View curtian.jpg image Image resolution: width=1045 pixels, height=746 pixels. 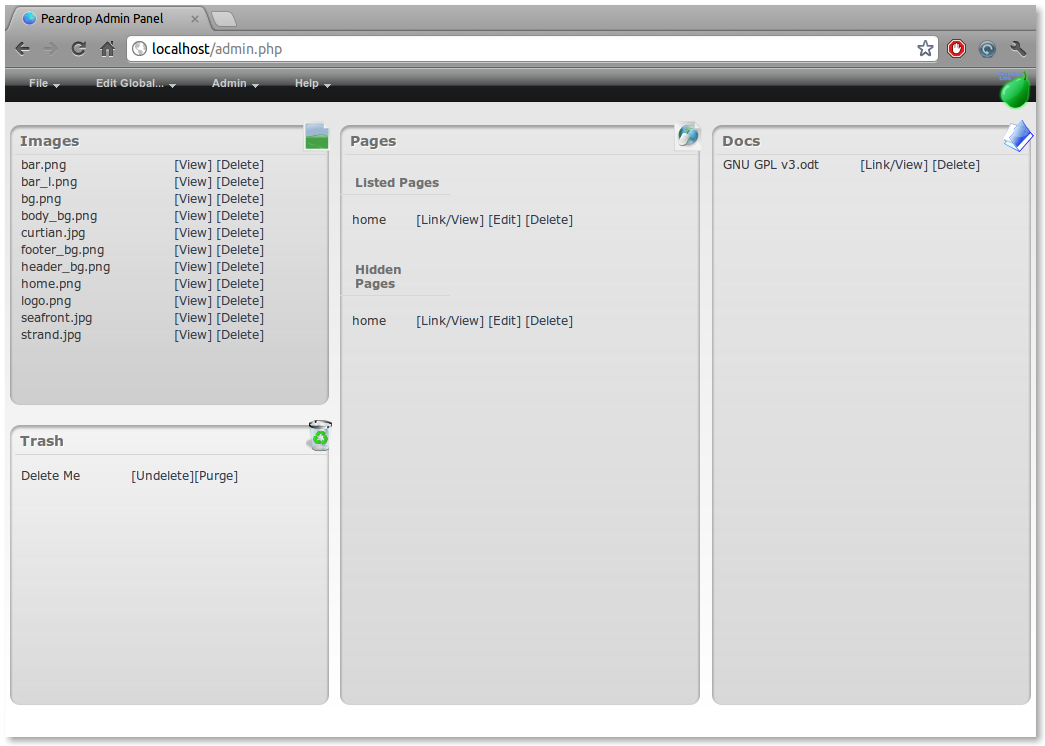click(193, 233)
